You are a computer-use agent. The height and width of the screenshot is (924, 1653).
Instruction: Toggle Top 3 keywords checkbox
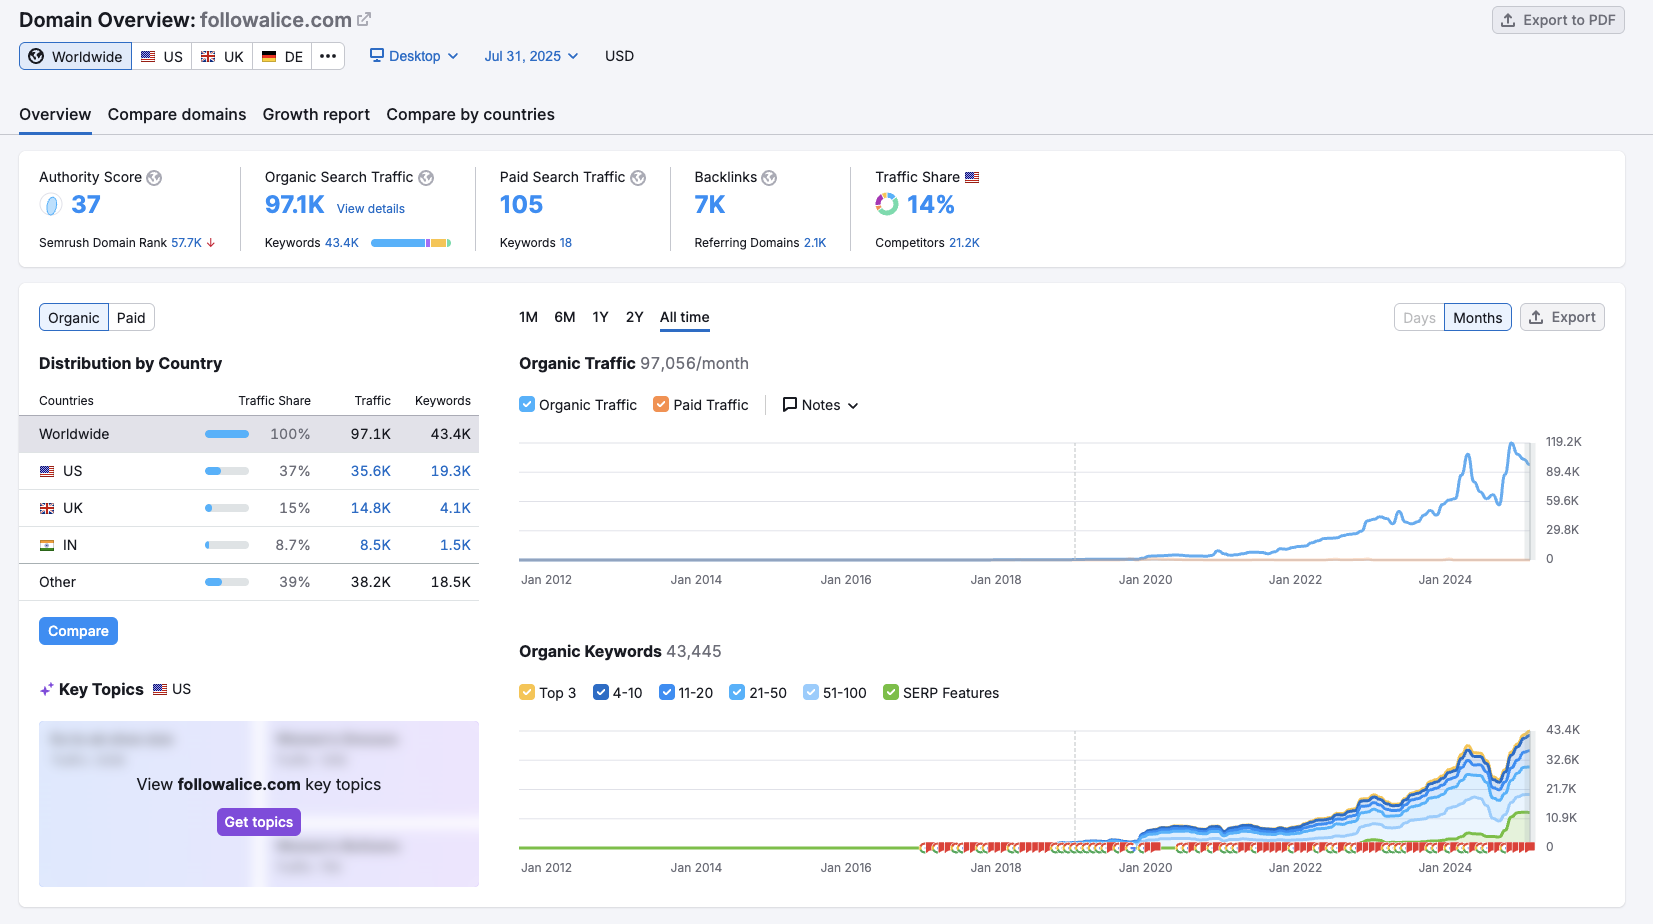tap(527, 692)
